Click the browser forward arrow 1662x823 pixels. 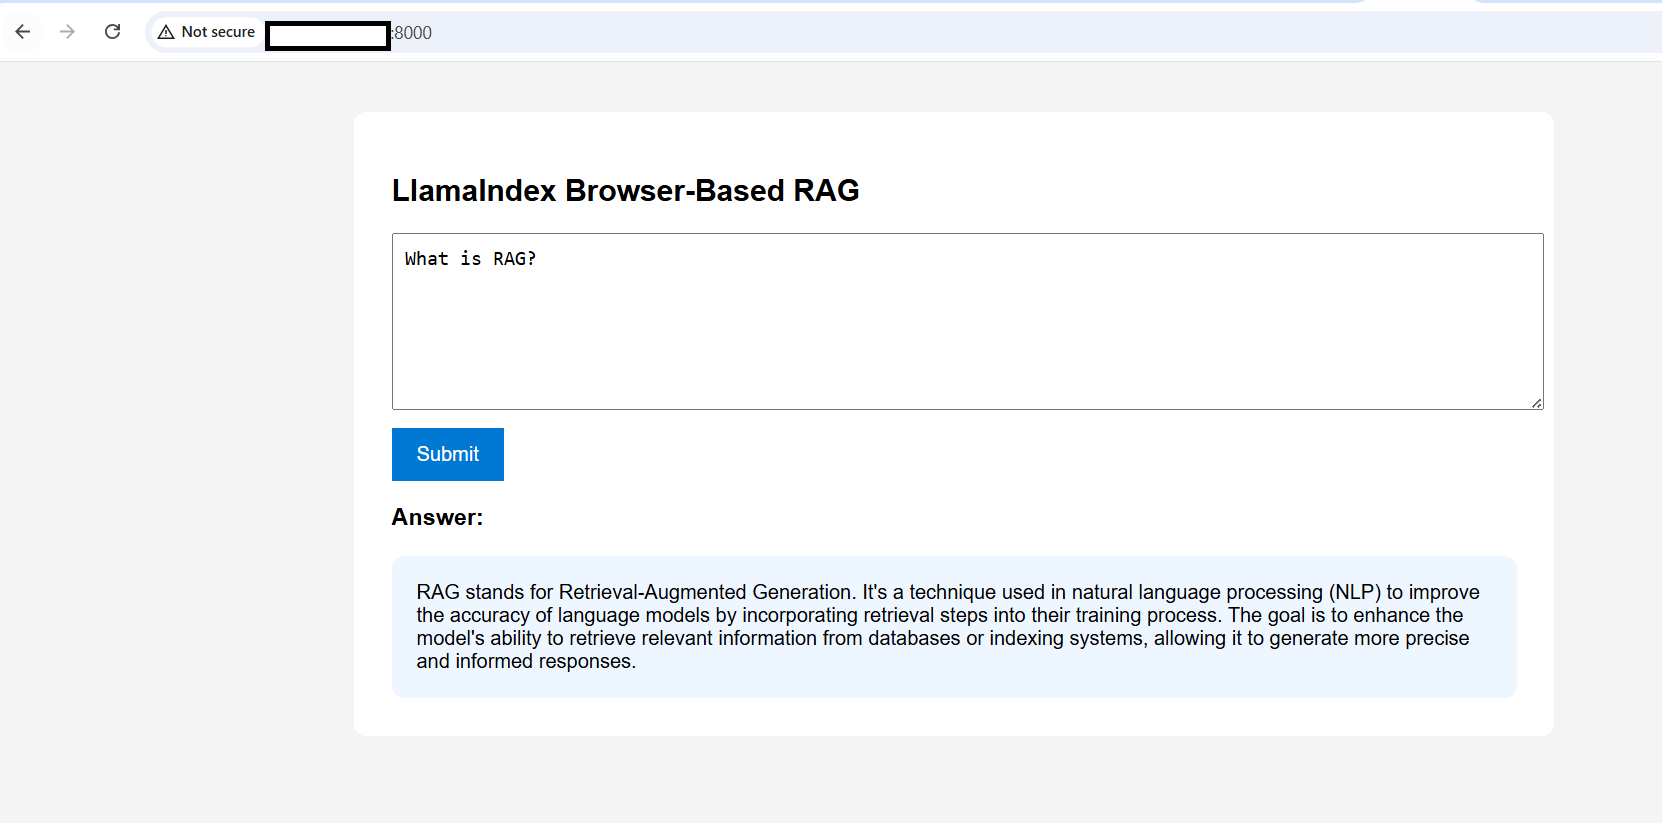pos(67,32)
